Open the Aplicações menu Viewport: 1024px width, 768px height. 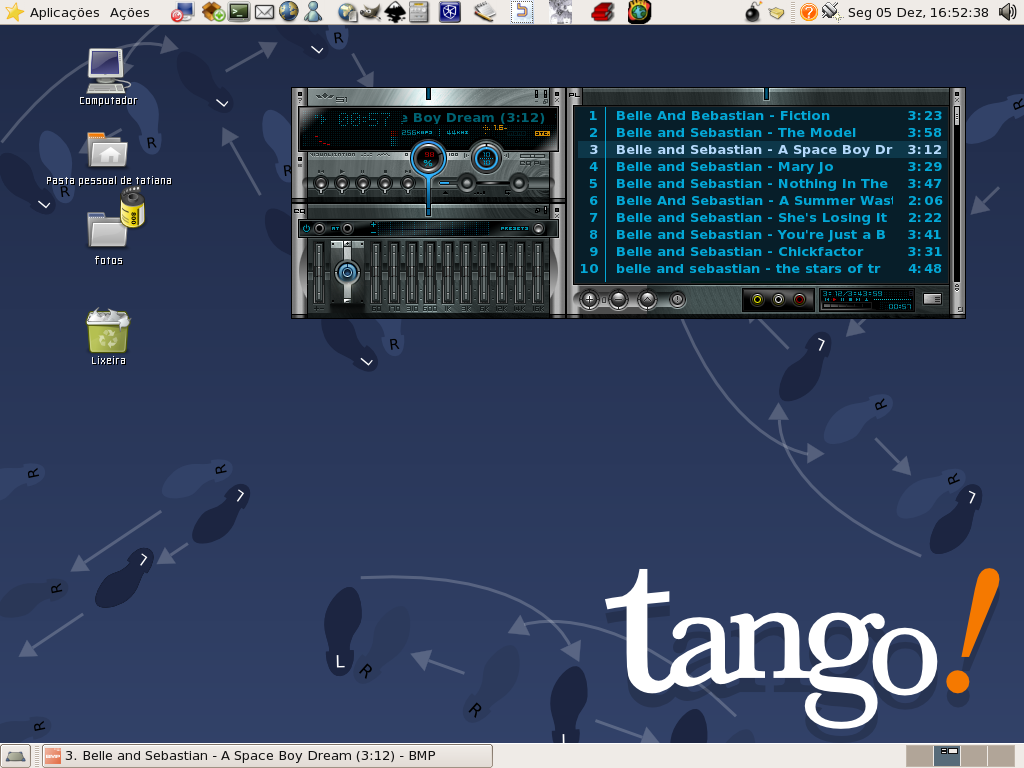click(65, 12)
